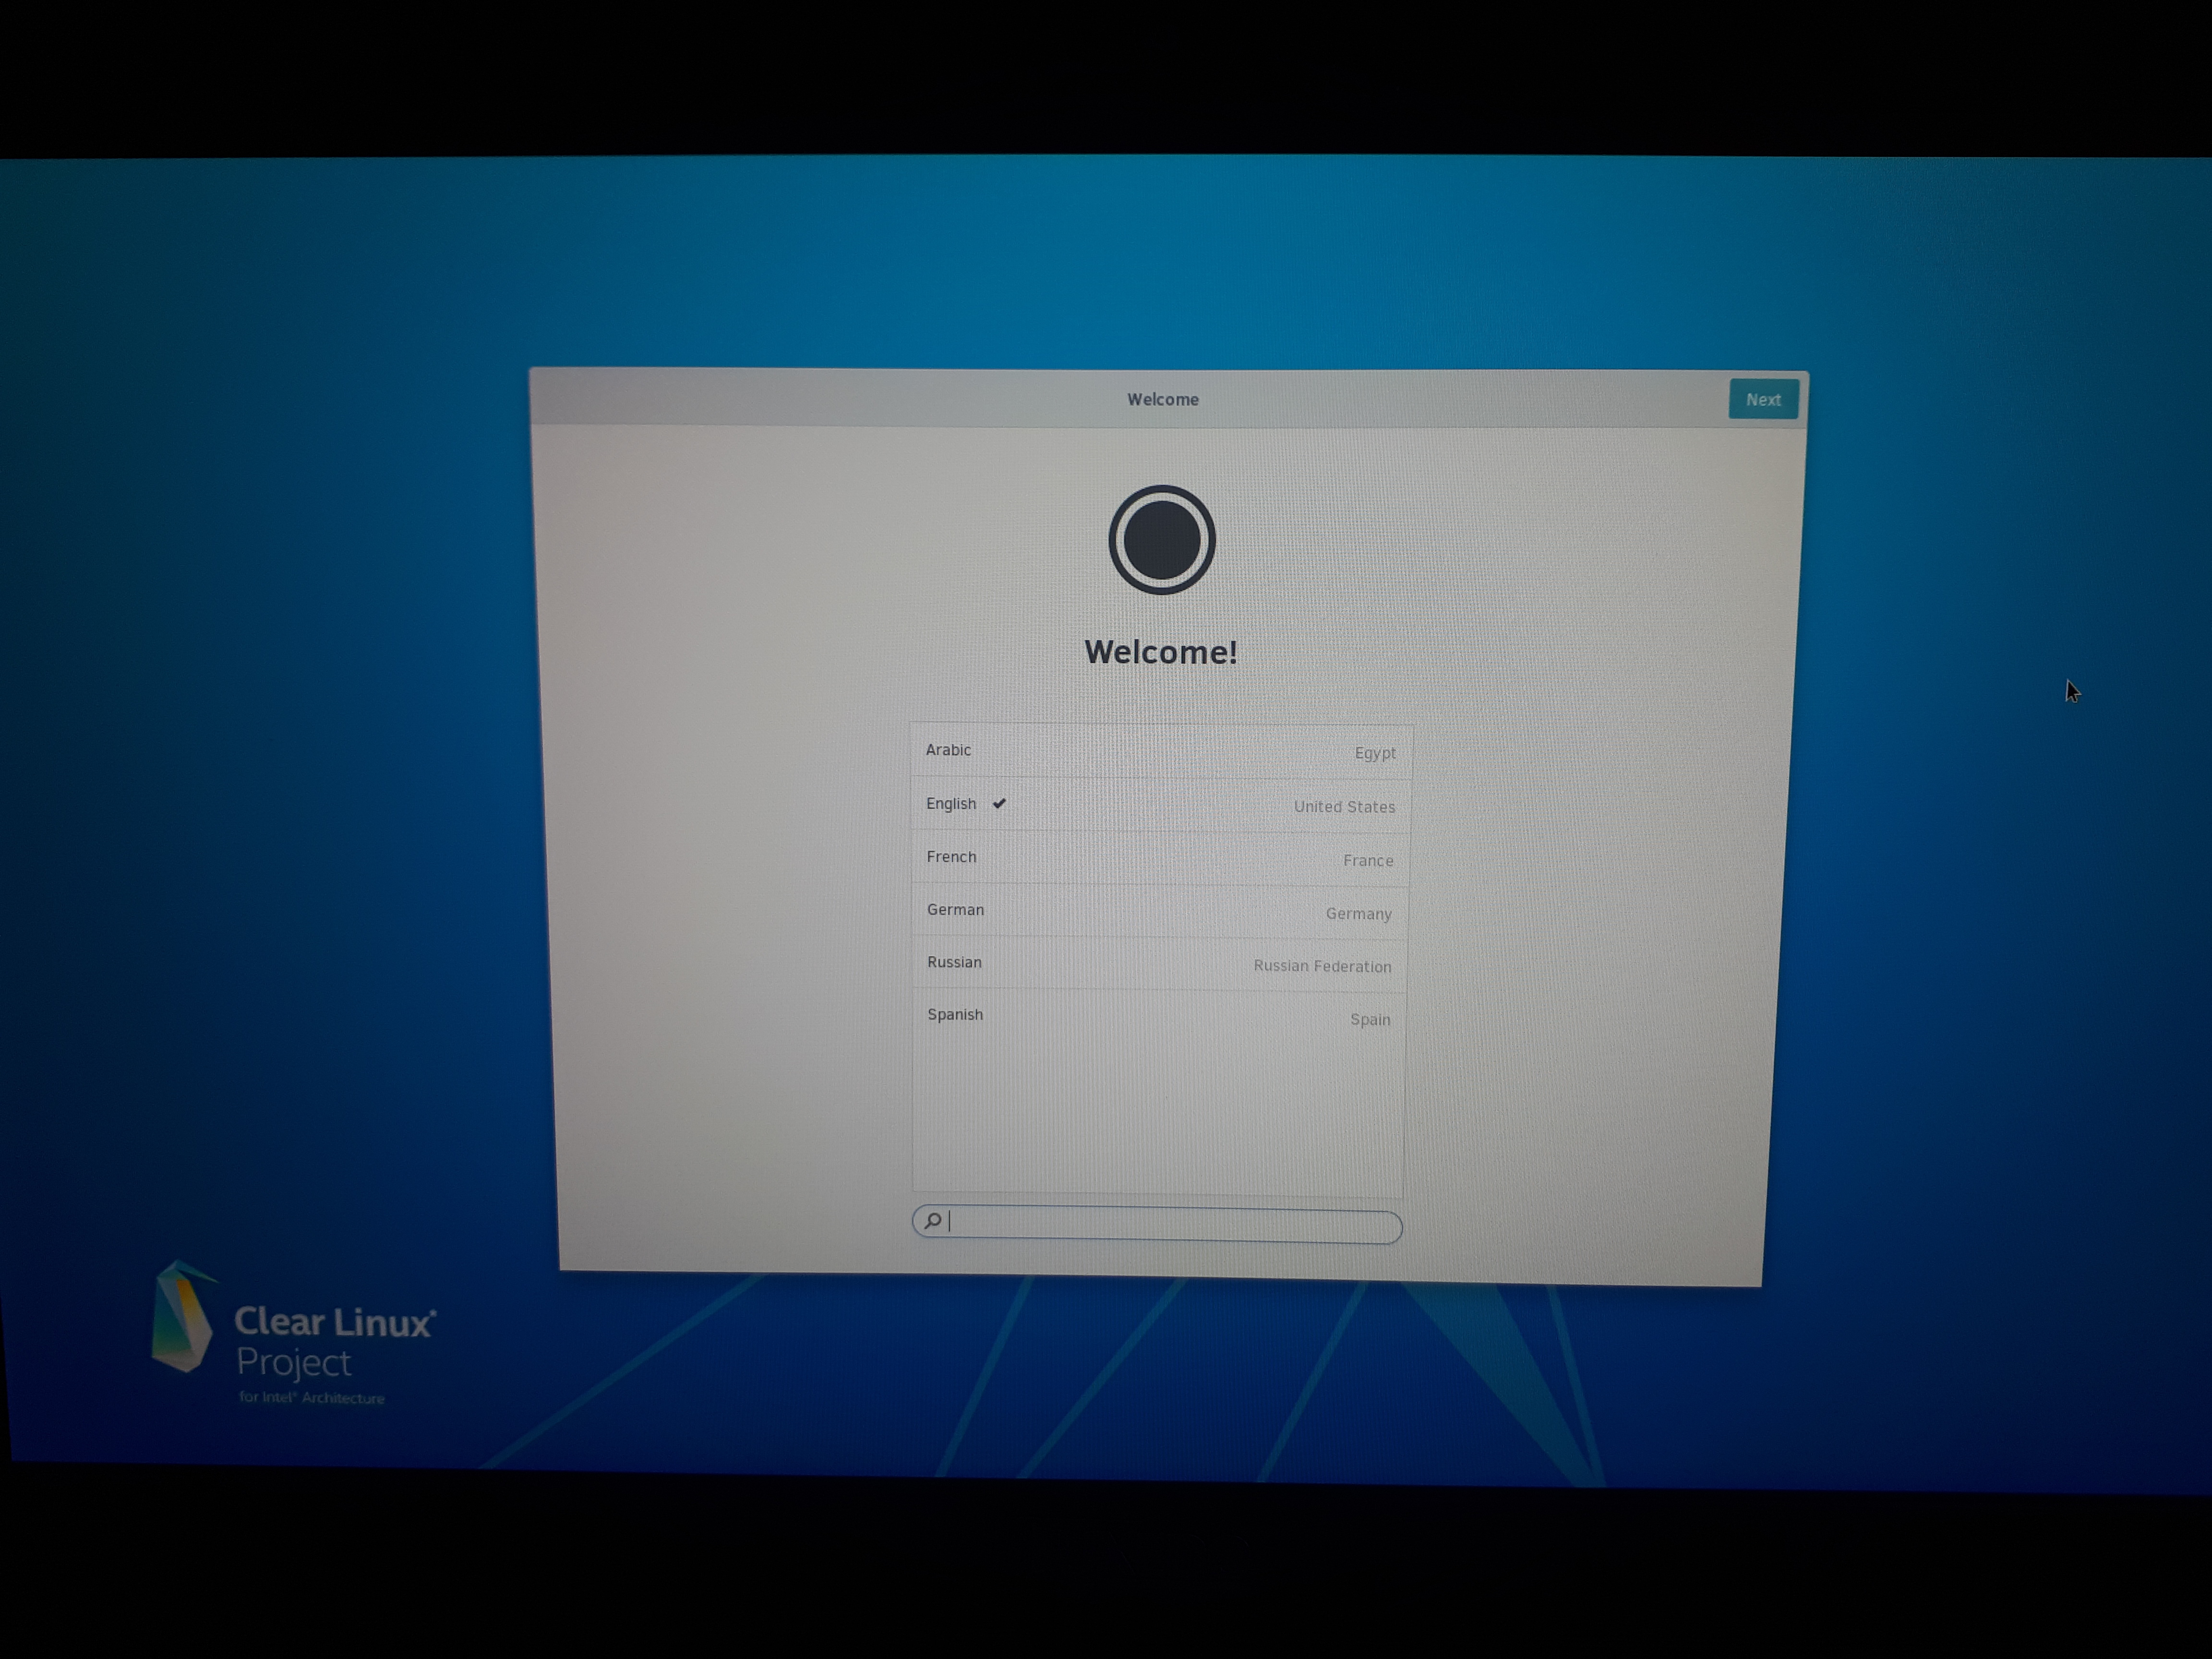Click the United States region label
The height and width of the screenshot is (1659, 2212).
pos(1344,807)
